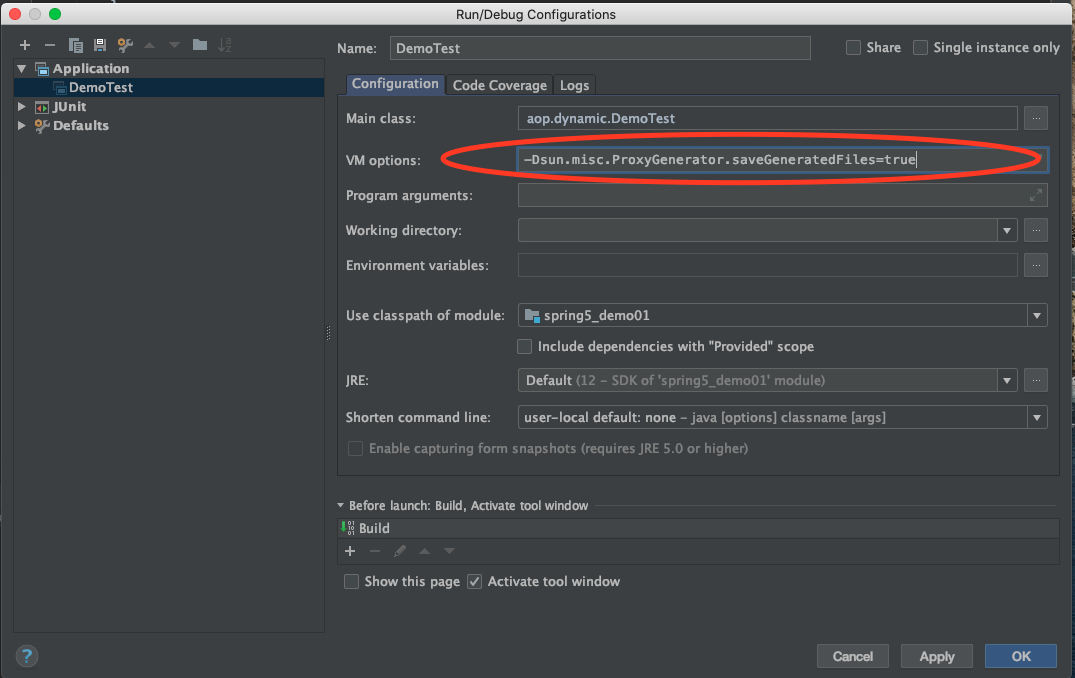Expand the JUnit tree node
The height and width of the screenshot is (678, 1075).
[21, 106]
